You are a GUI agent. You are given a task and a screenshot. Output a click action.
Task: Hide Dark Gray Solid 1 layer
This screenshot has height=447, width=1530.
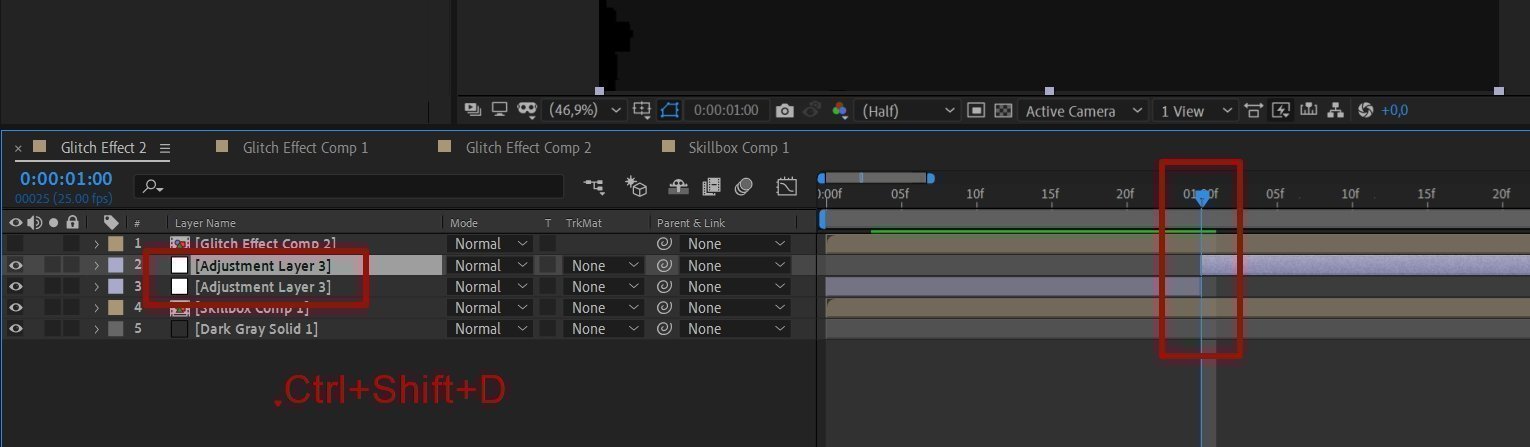point(15,328)
